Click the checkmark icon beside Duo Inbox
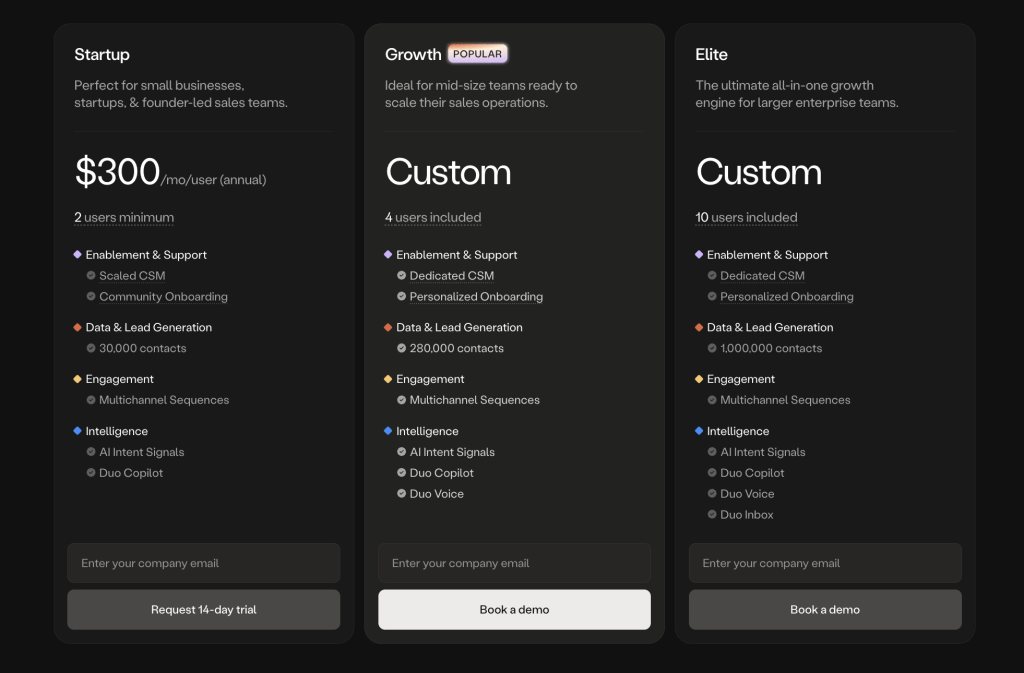 point(712,515)
